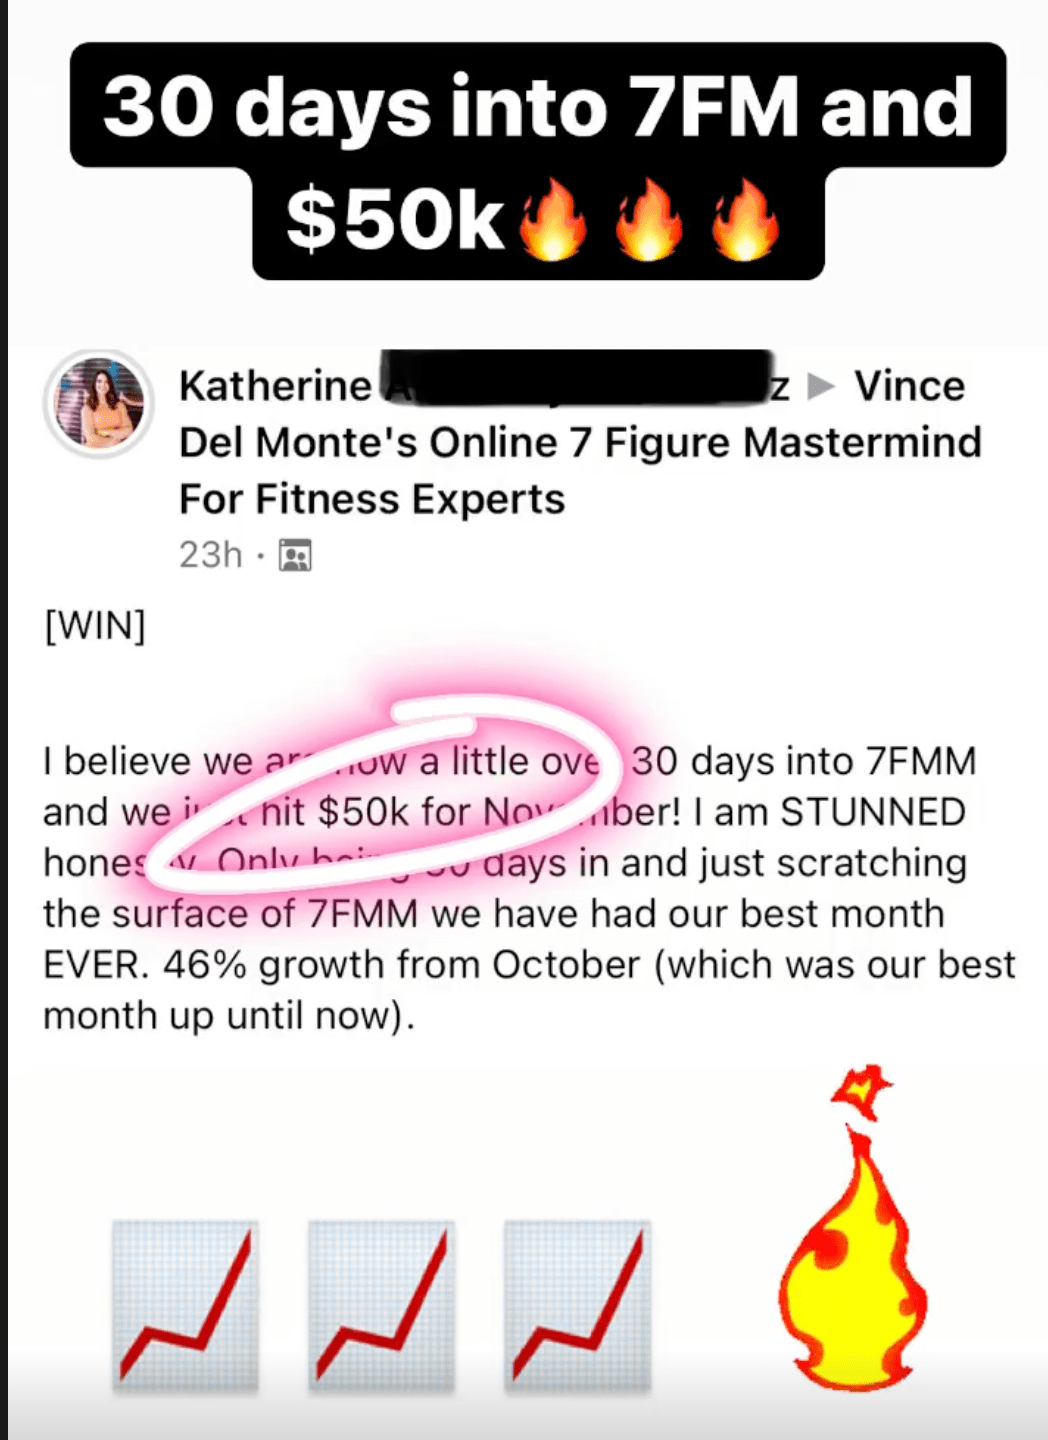Open Vince Del Monte's mastermind group link
The image size is (1048, 1440).
[580, 442]
